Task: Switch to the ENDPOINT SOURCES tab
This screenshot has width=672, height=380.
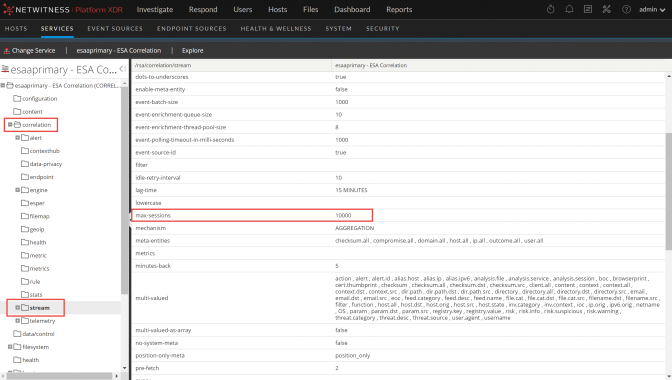Action: 192,28
